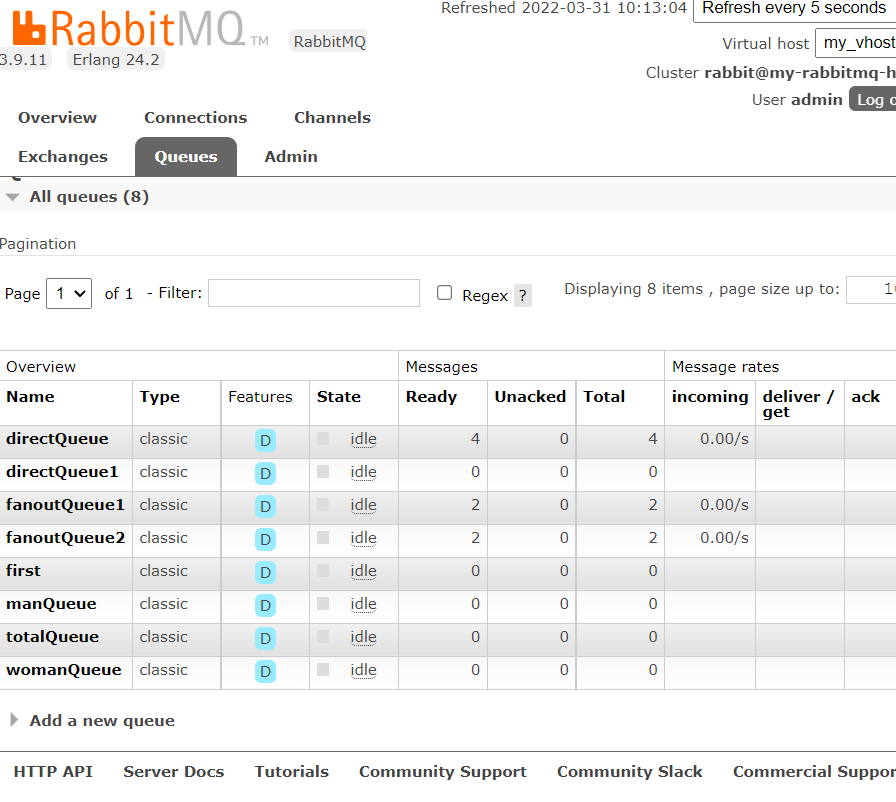Open the Tutorials footer link
The width and height of the screenshot is (896, 802).
pos(292,772)
